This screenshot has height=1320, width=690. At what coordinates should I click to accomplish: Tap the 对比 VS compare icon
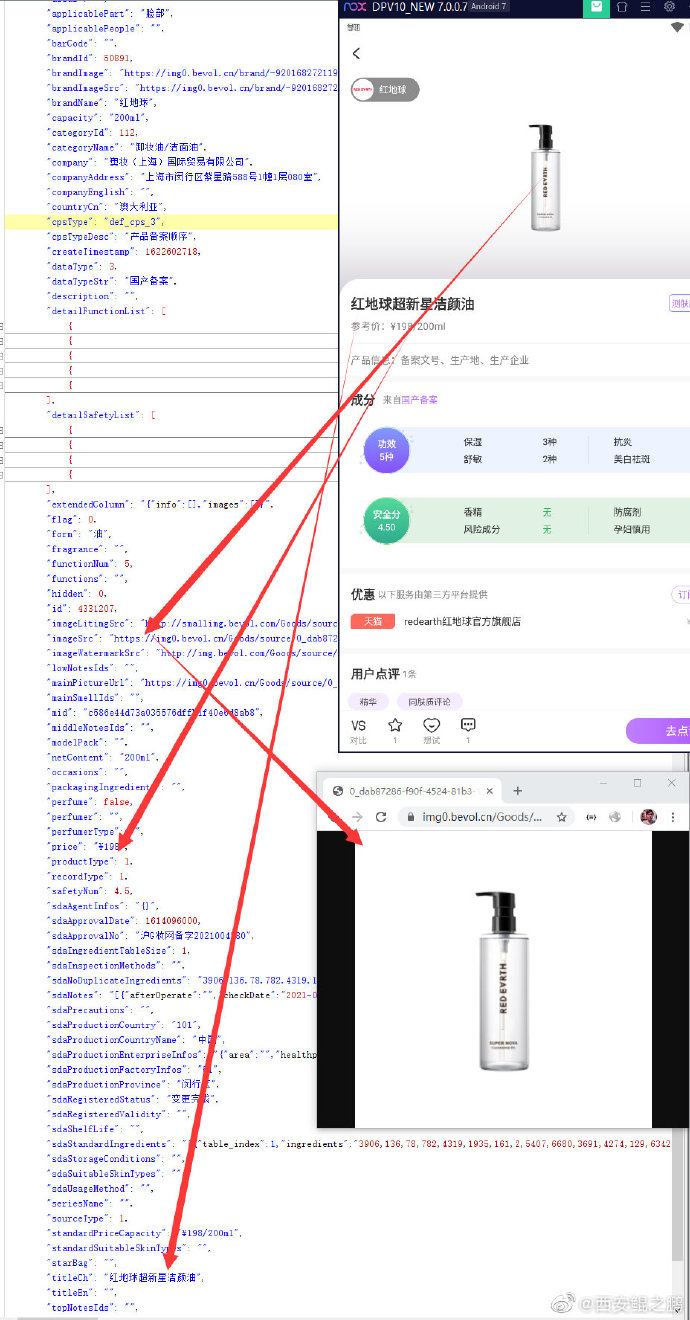[358, 731]
